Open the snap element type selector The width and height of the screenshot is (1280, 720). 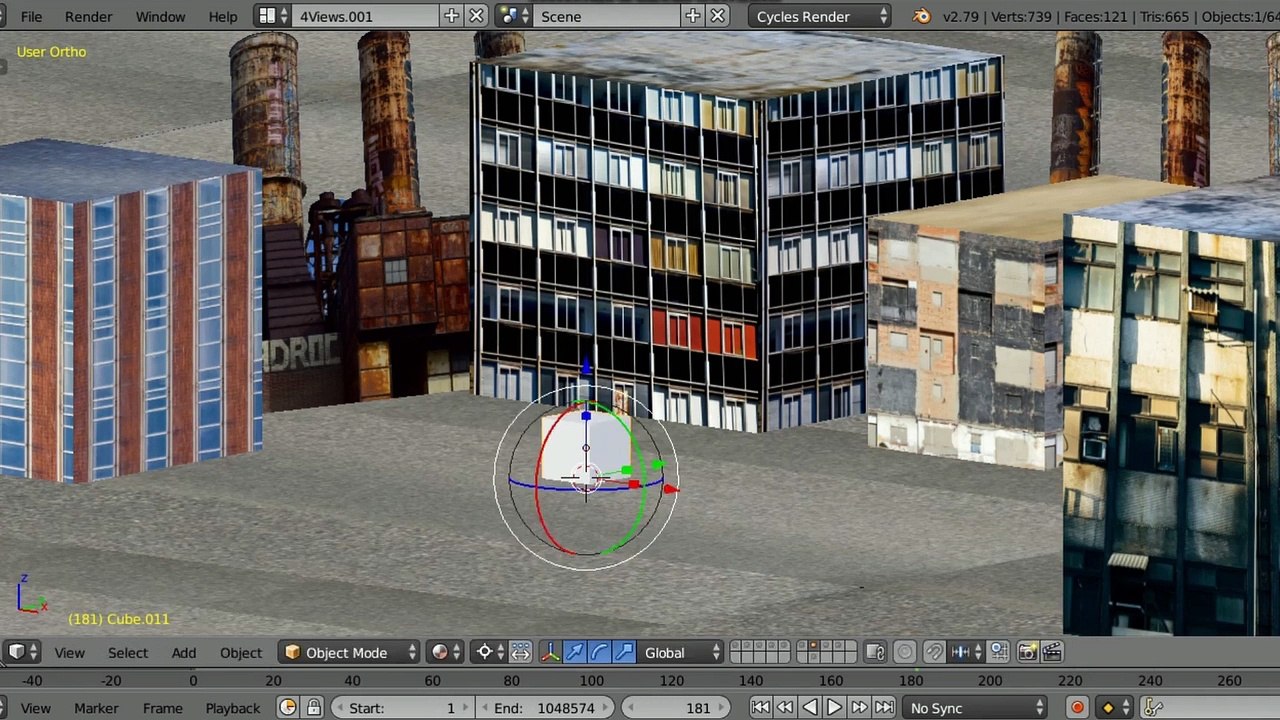point(966,652)
